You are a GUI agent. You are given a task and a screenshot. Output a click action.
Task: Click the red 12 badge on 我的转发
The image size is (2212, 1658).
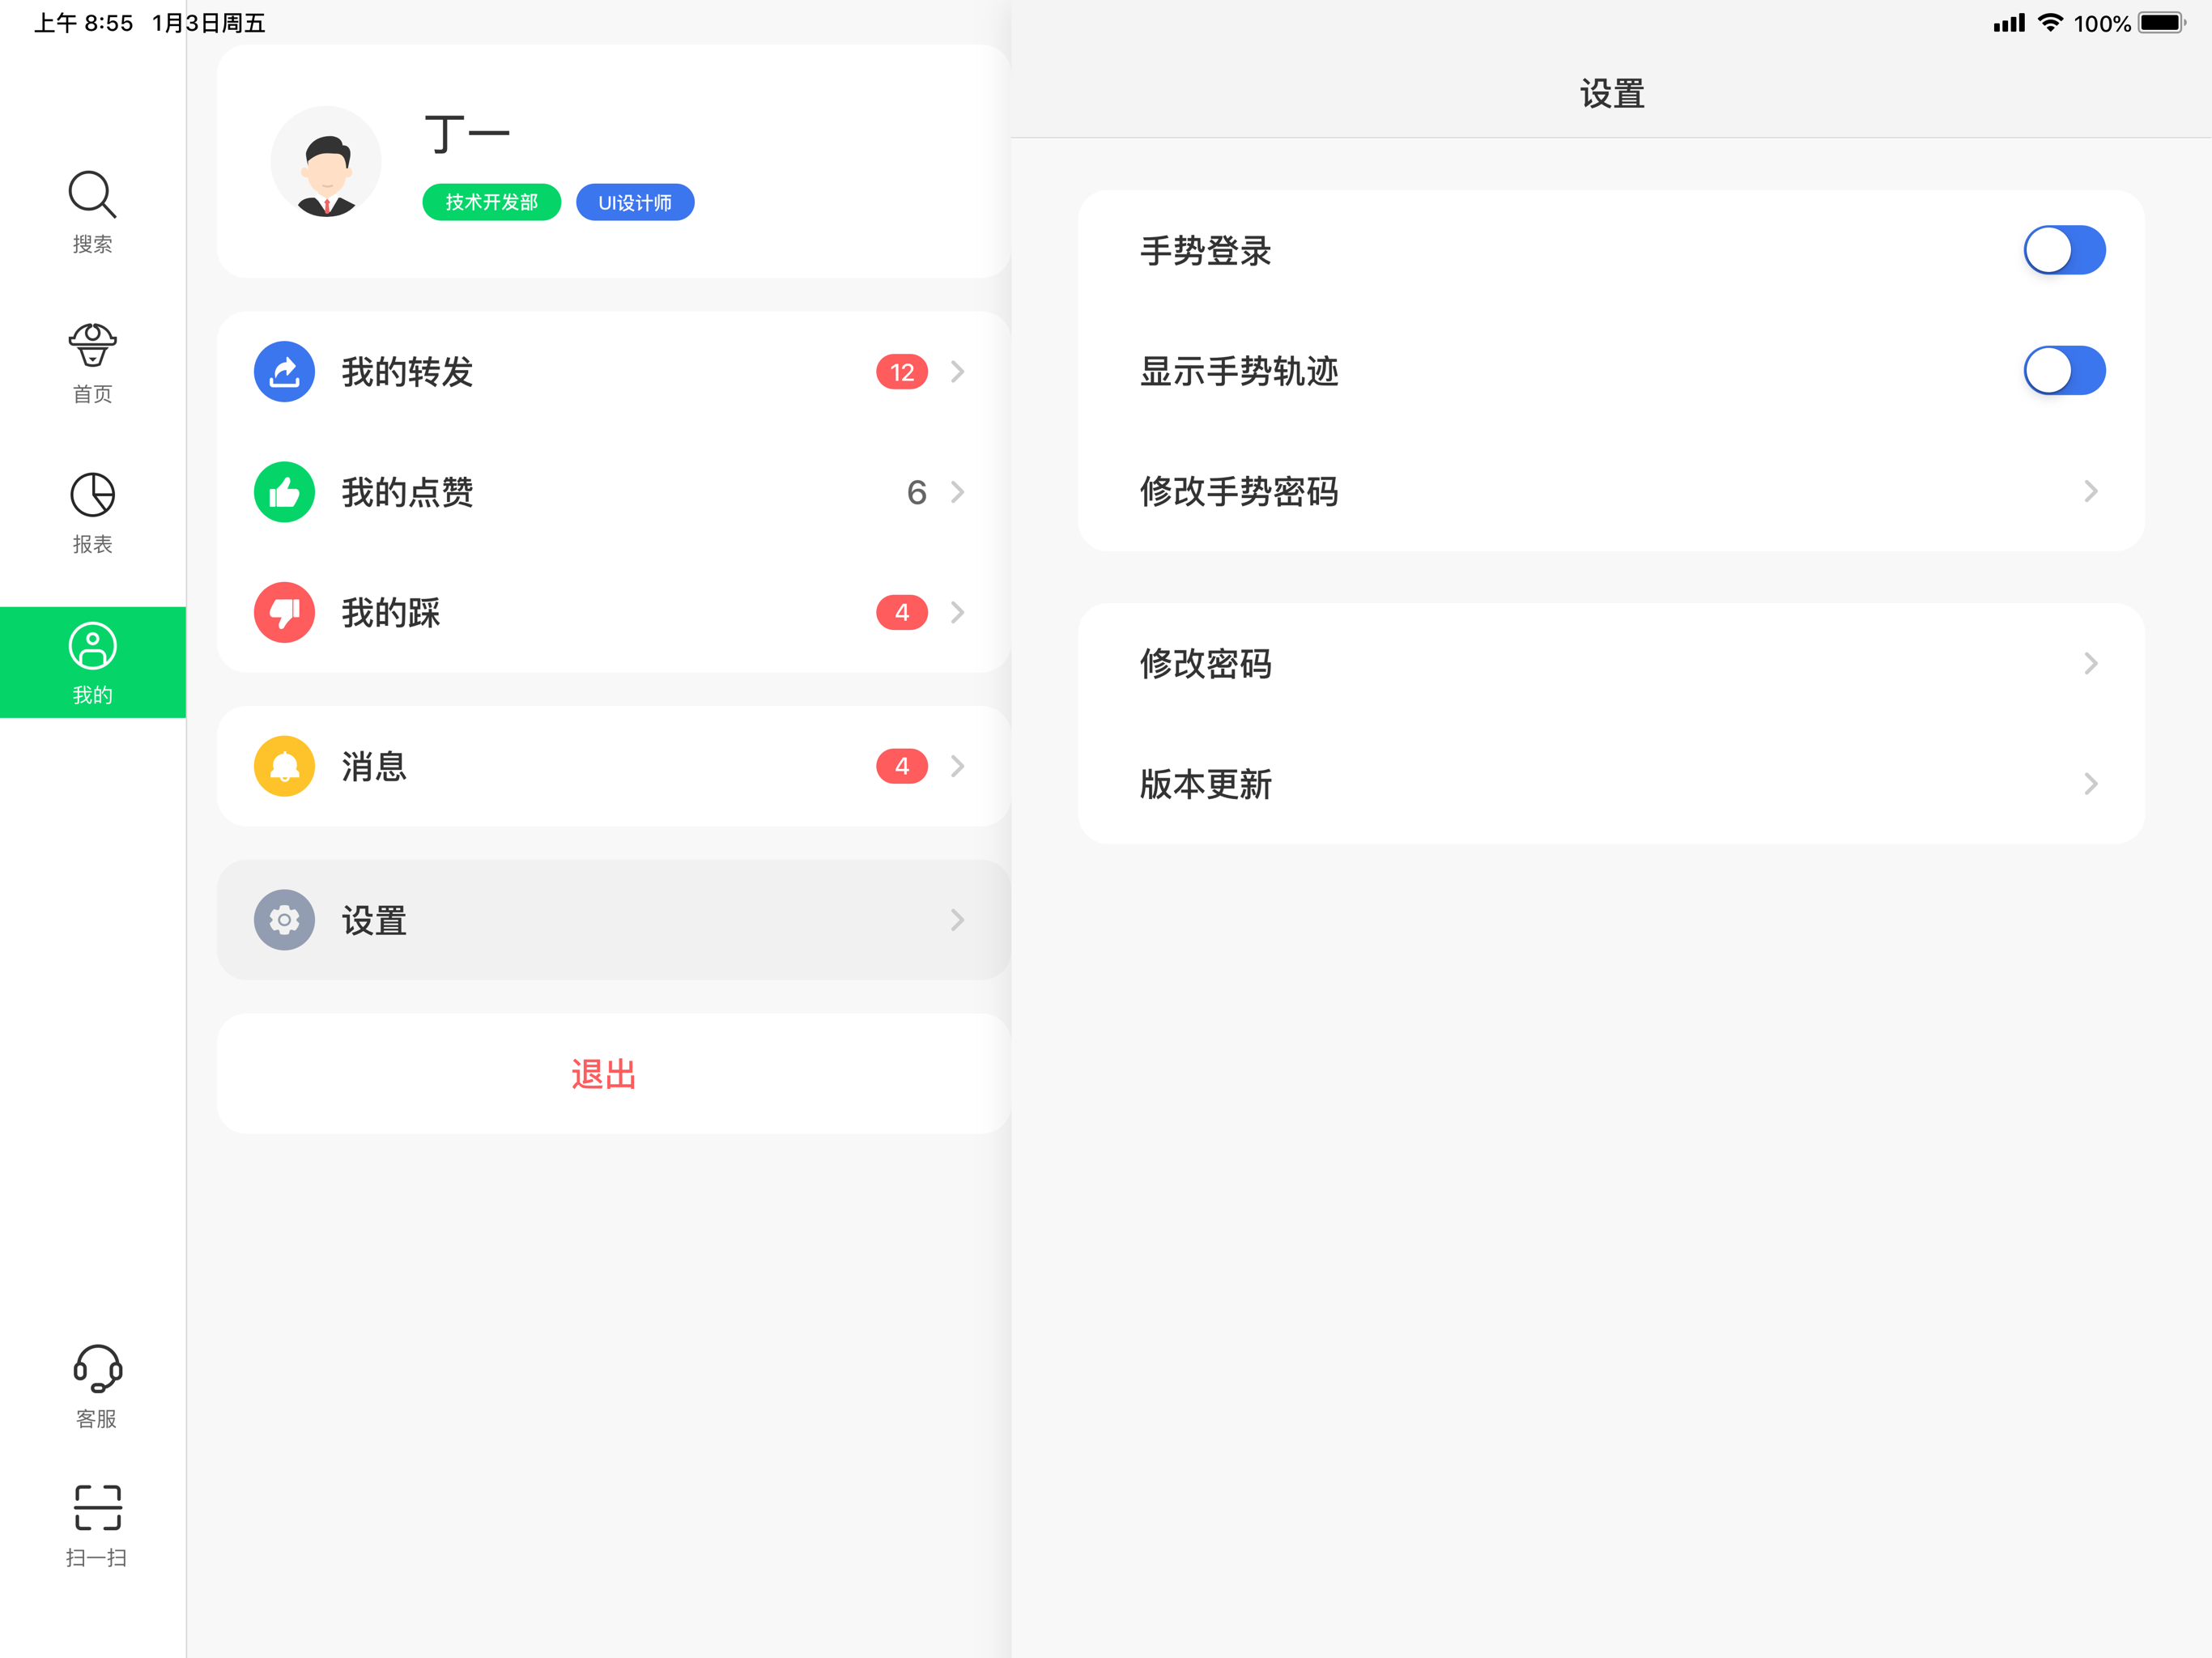pyautogui.click(x=902, y=372)
